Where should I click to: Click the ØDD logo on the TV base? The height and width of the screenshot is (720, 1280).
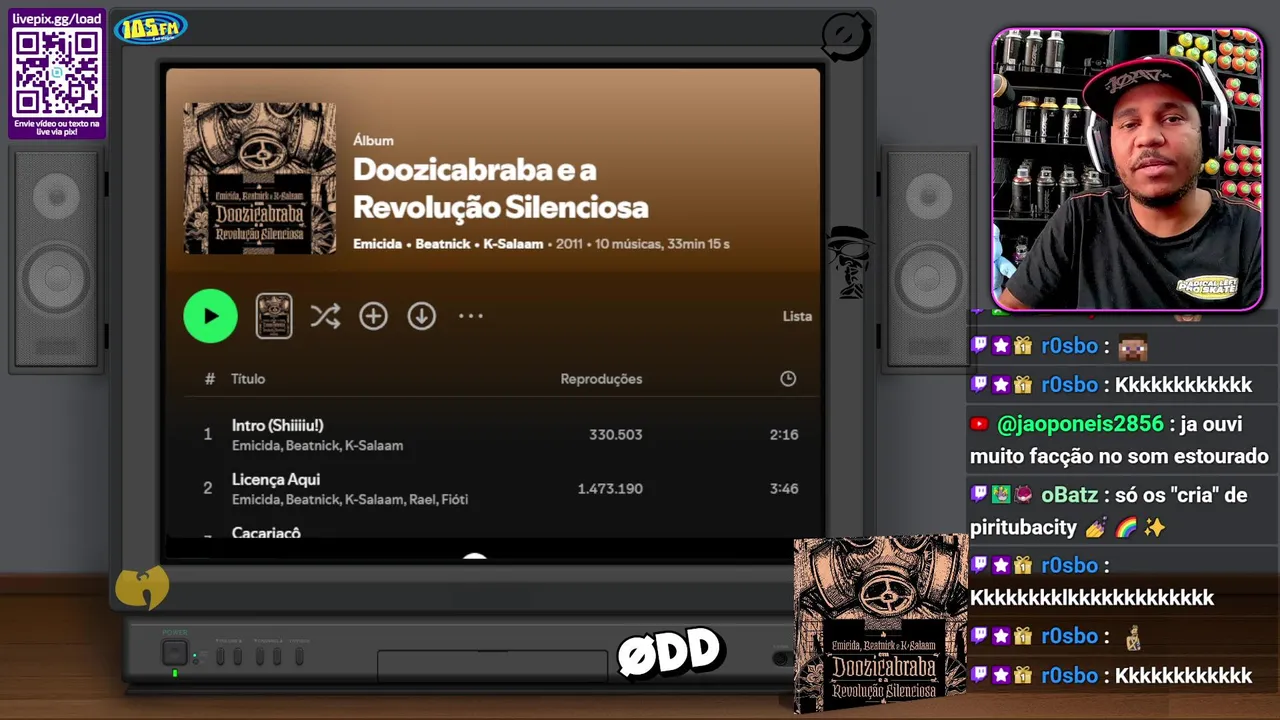click(670, 653)
